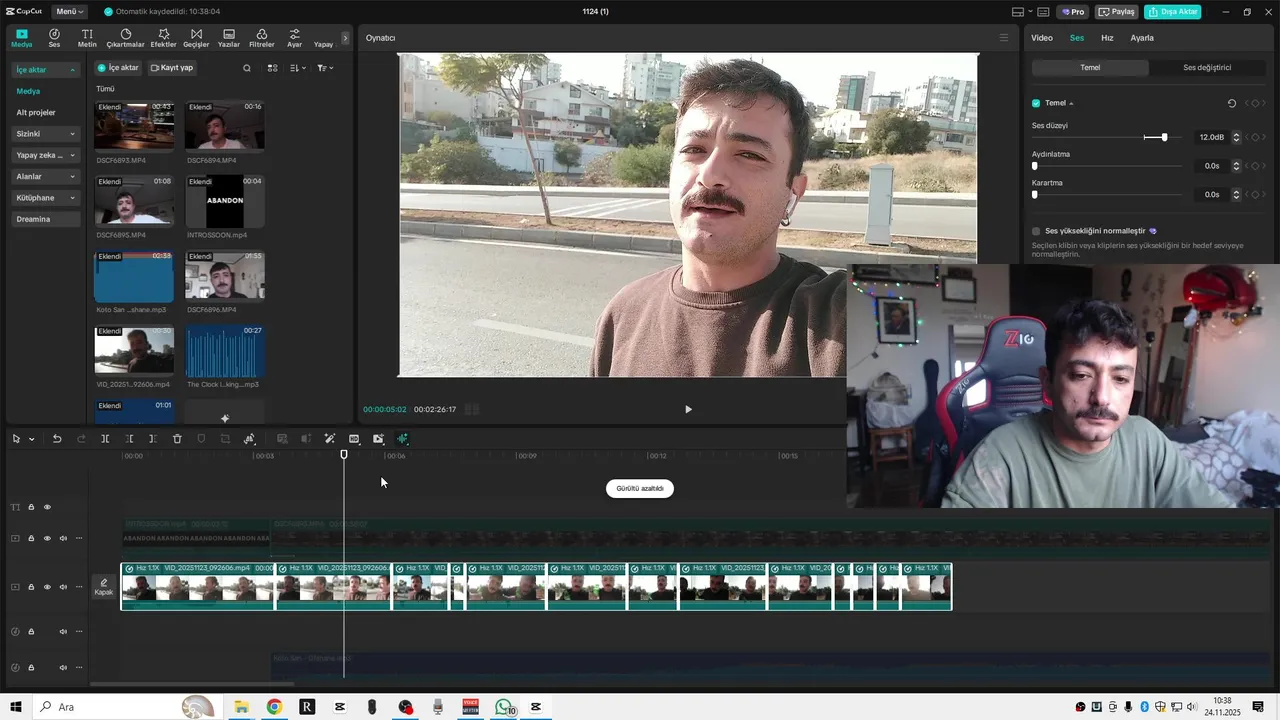Hide the overlay INTROSSOON video track
Image resolution: width=1280 pixels, height=720 pixels.
[47, 538]
